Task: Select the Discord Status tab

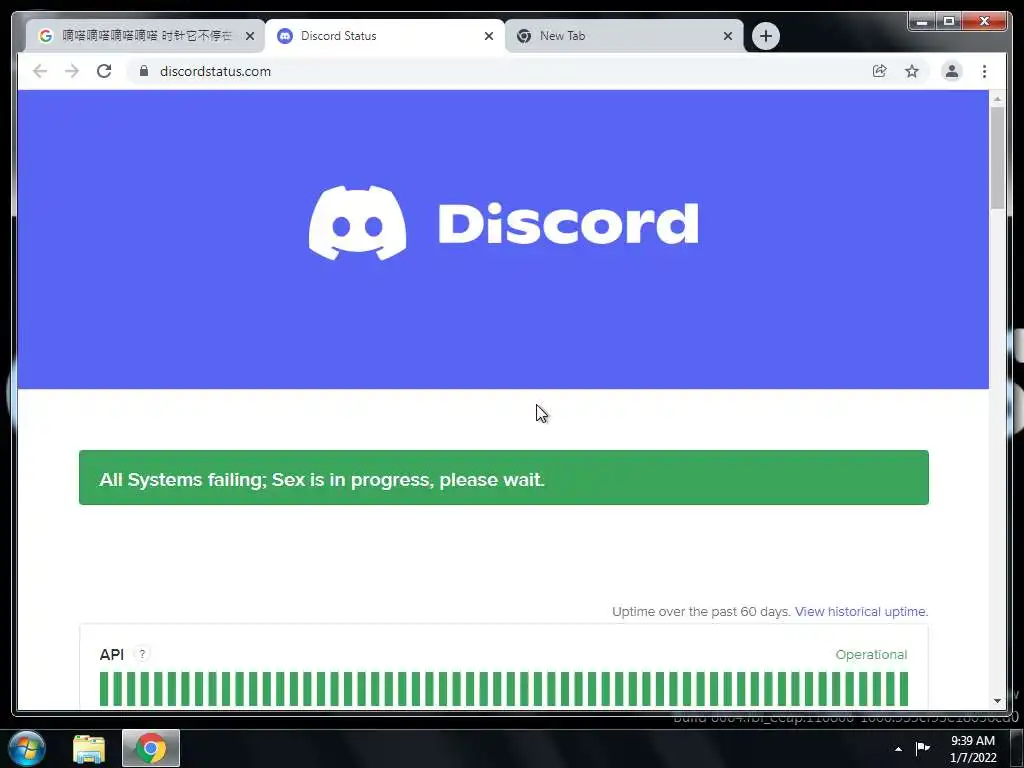Action: tap(384, 36)
